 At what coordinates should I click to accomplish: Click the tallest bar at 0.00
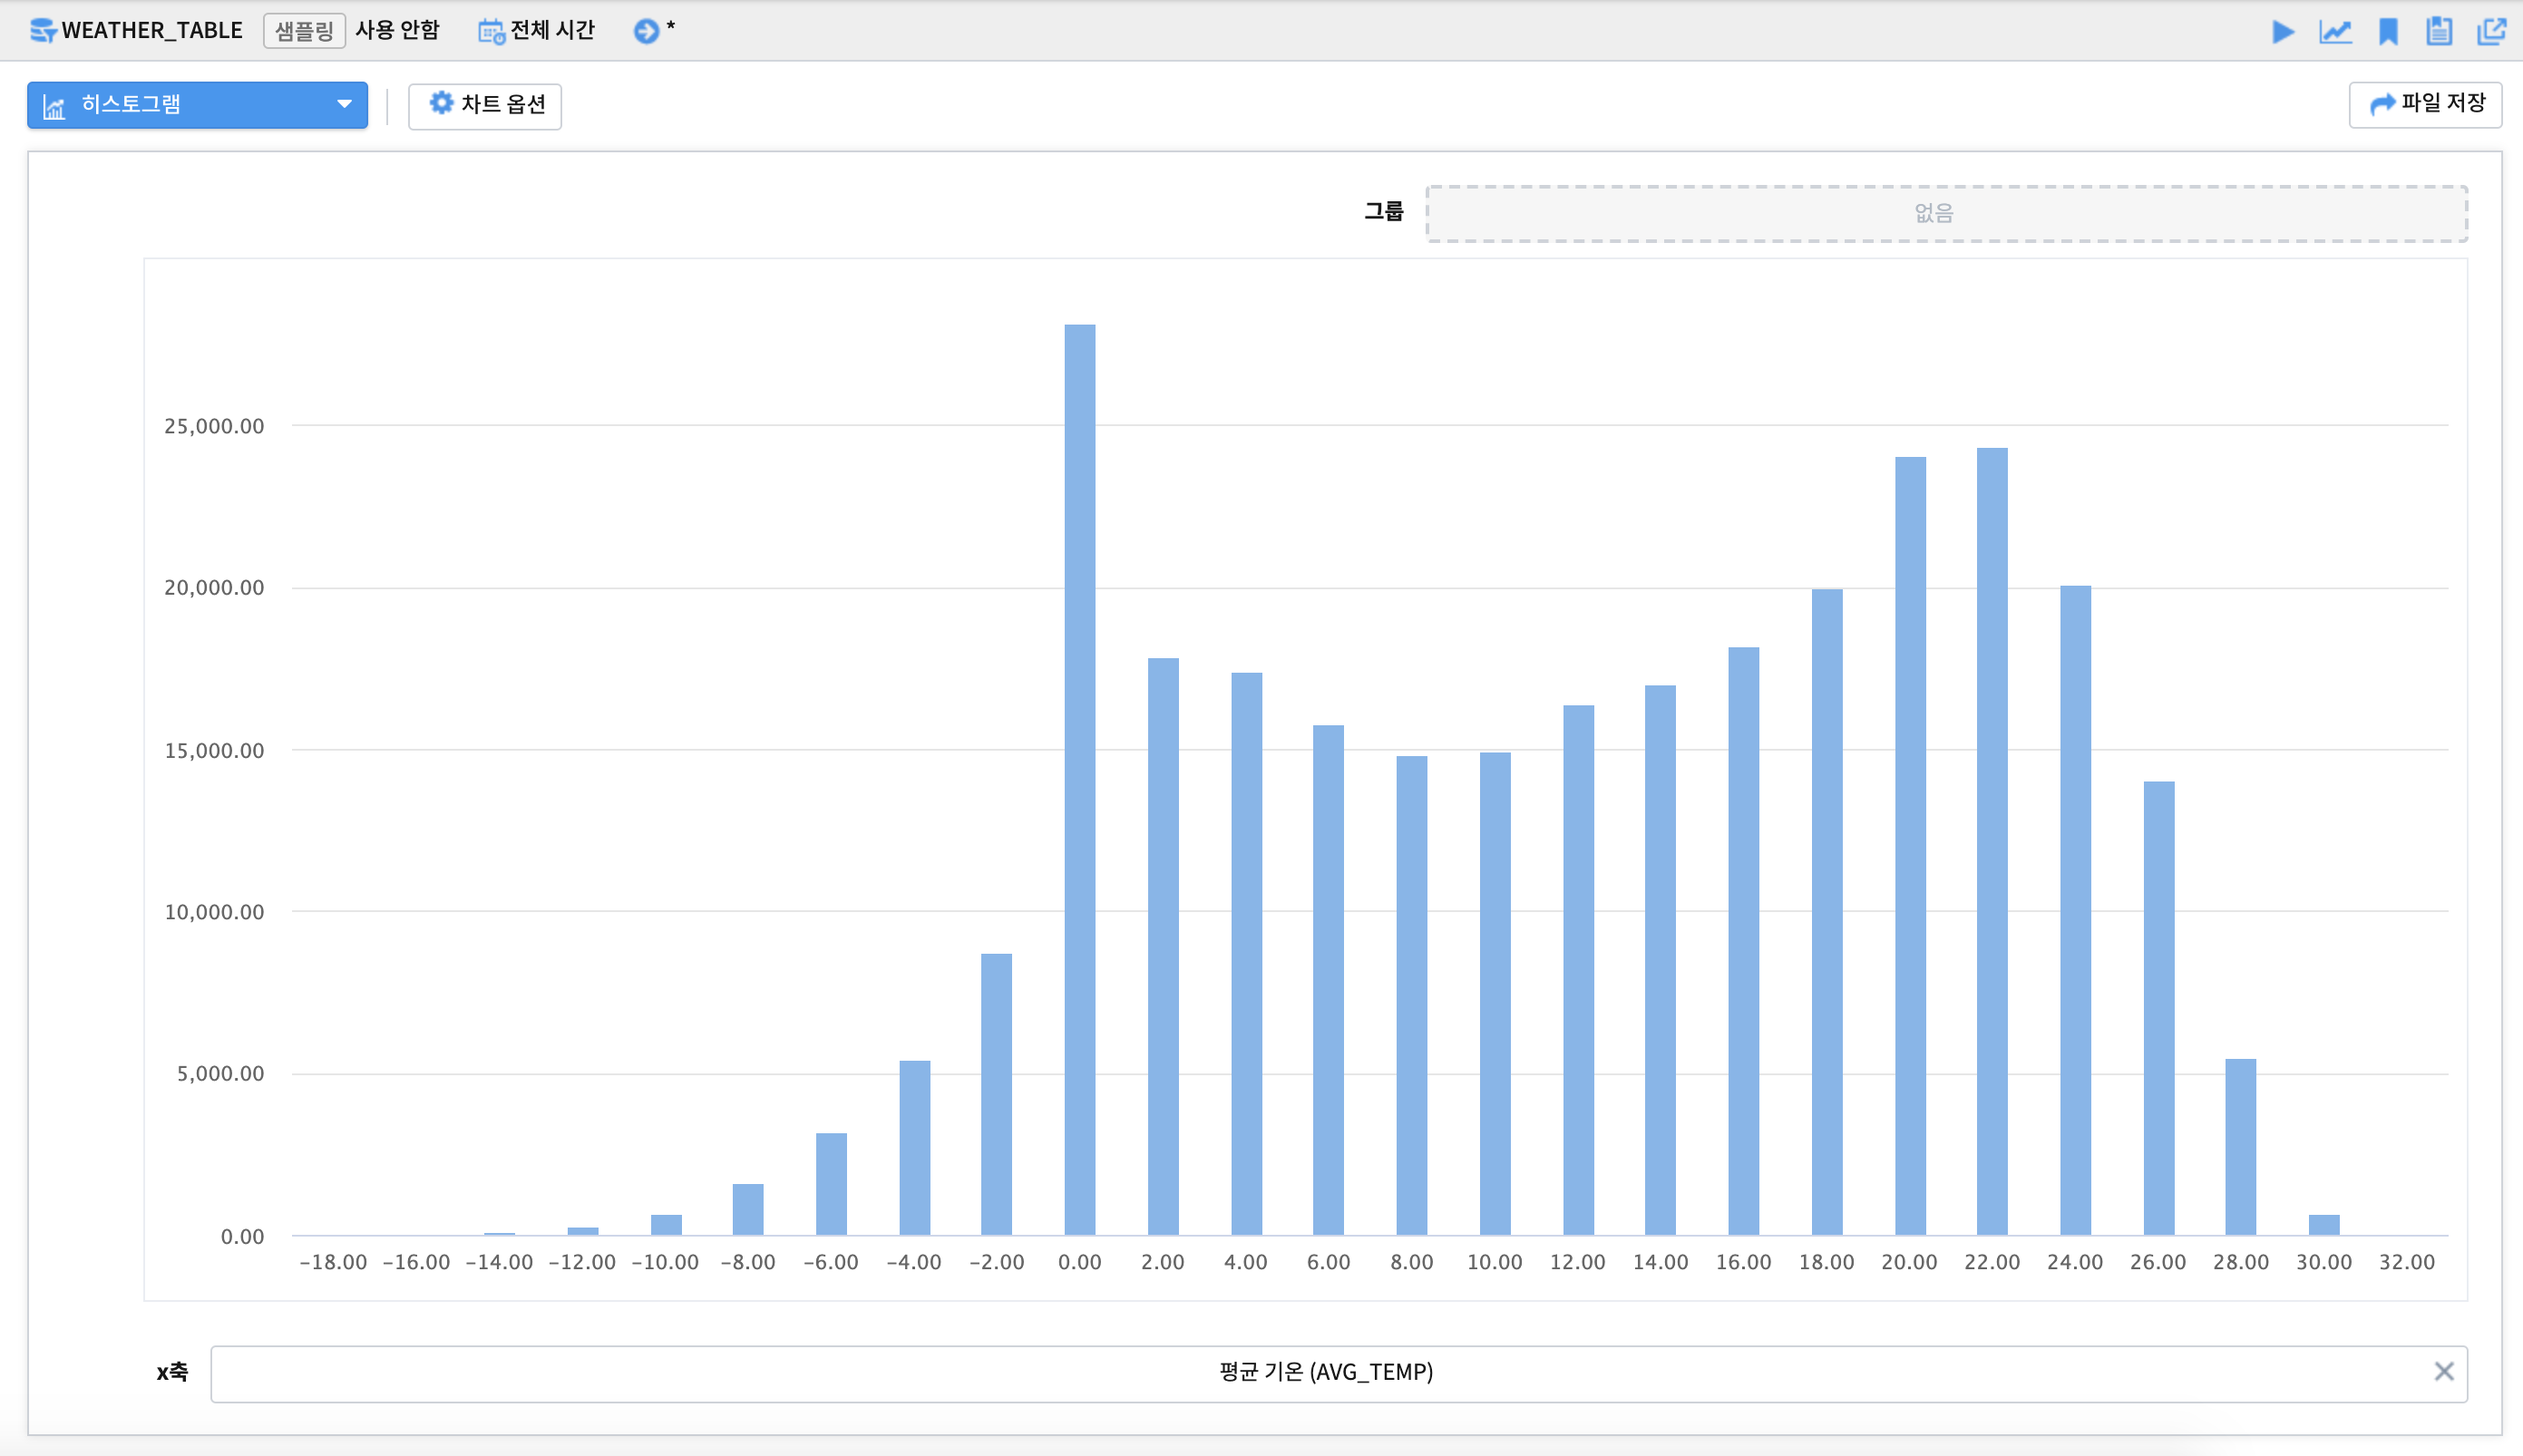coord(1080,780)
